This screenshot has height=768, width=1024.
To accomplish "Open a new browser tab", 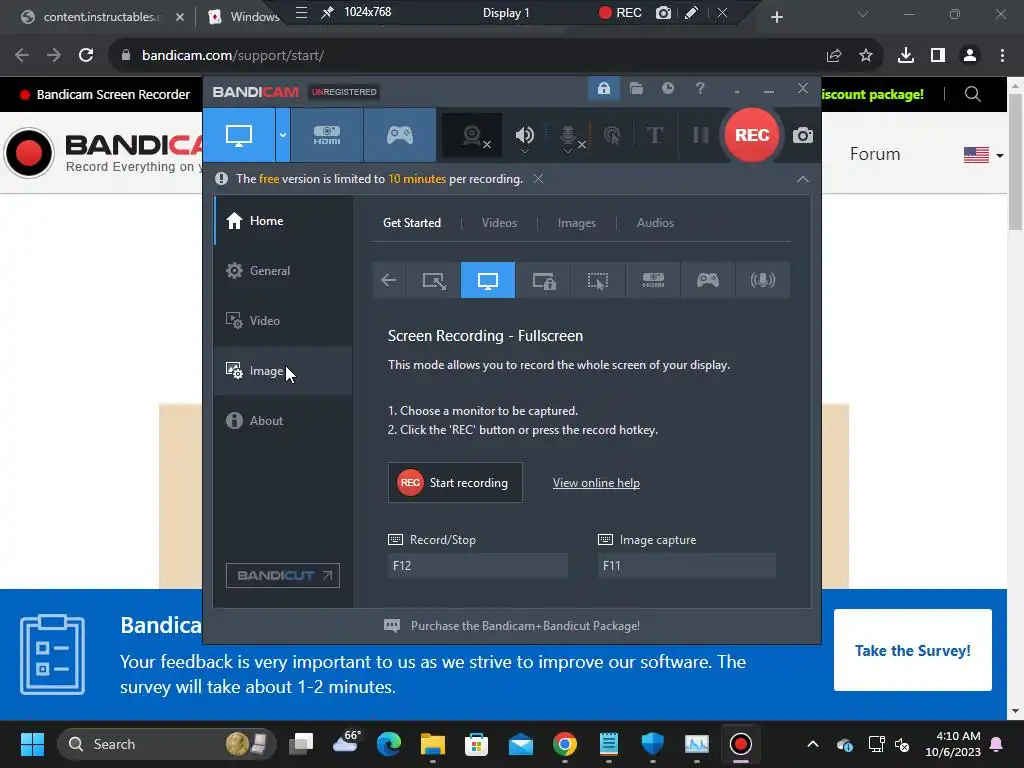I will (776, 17).
